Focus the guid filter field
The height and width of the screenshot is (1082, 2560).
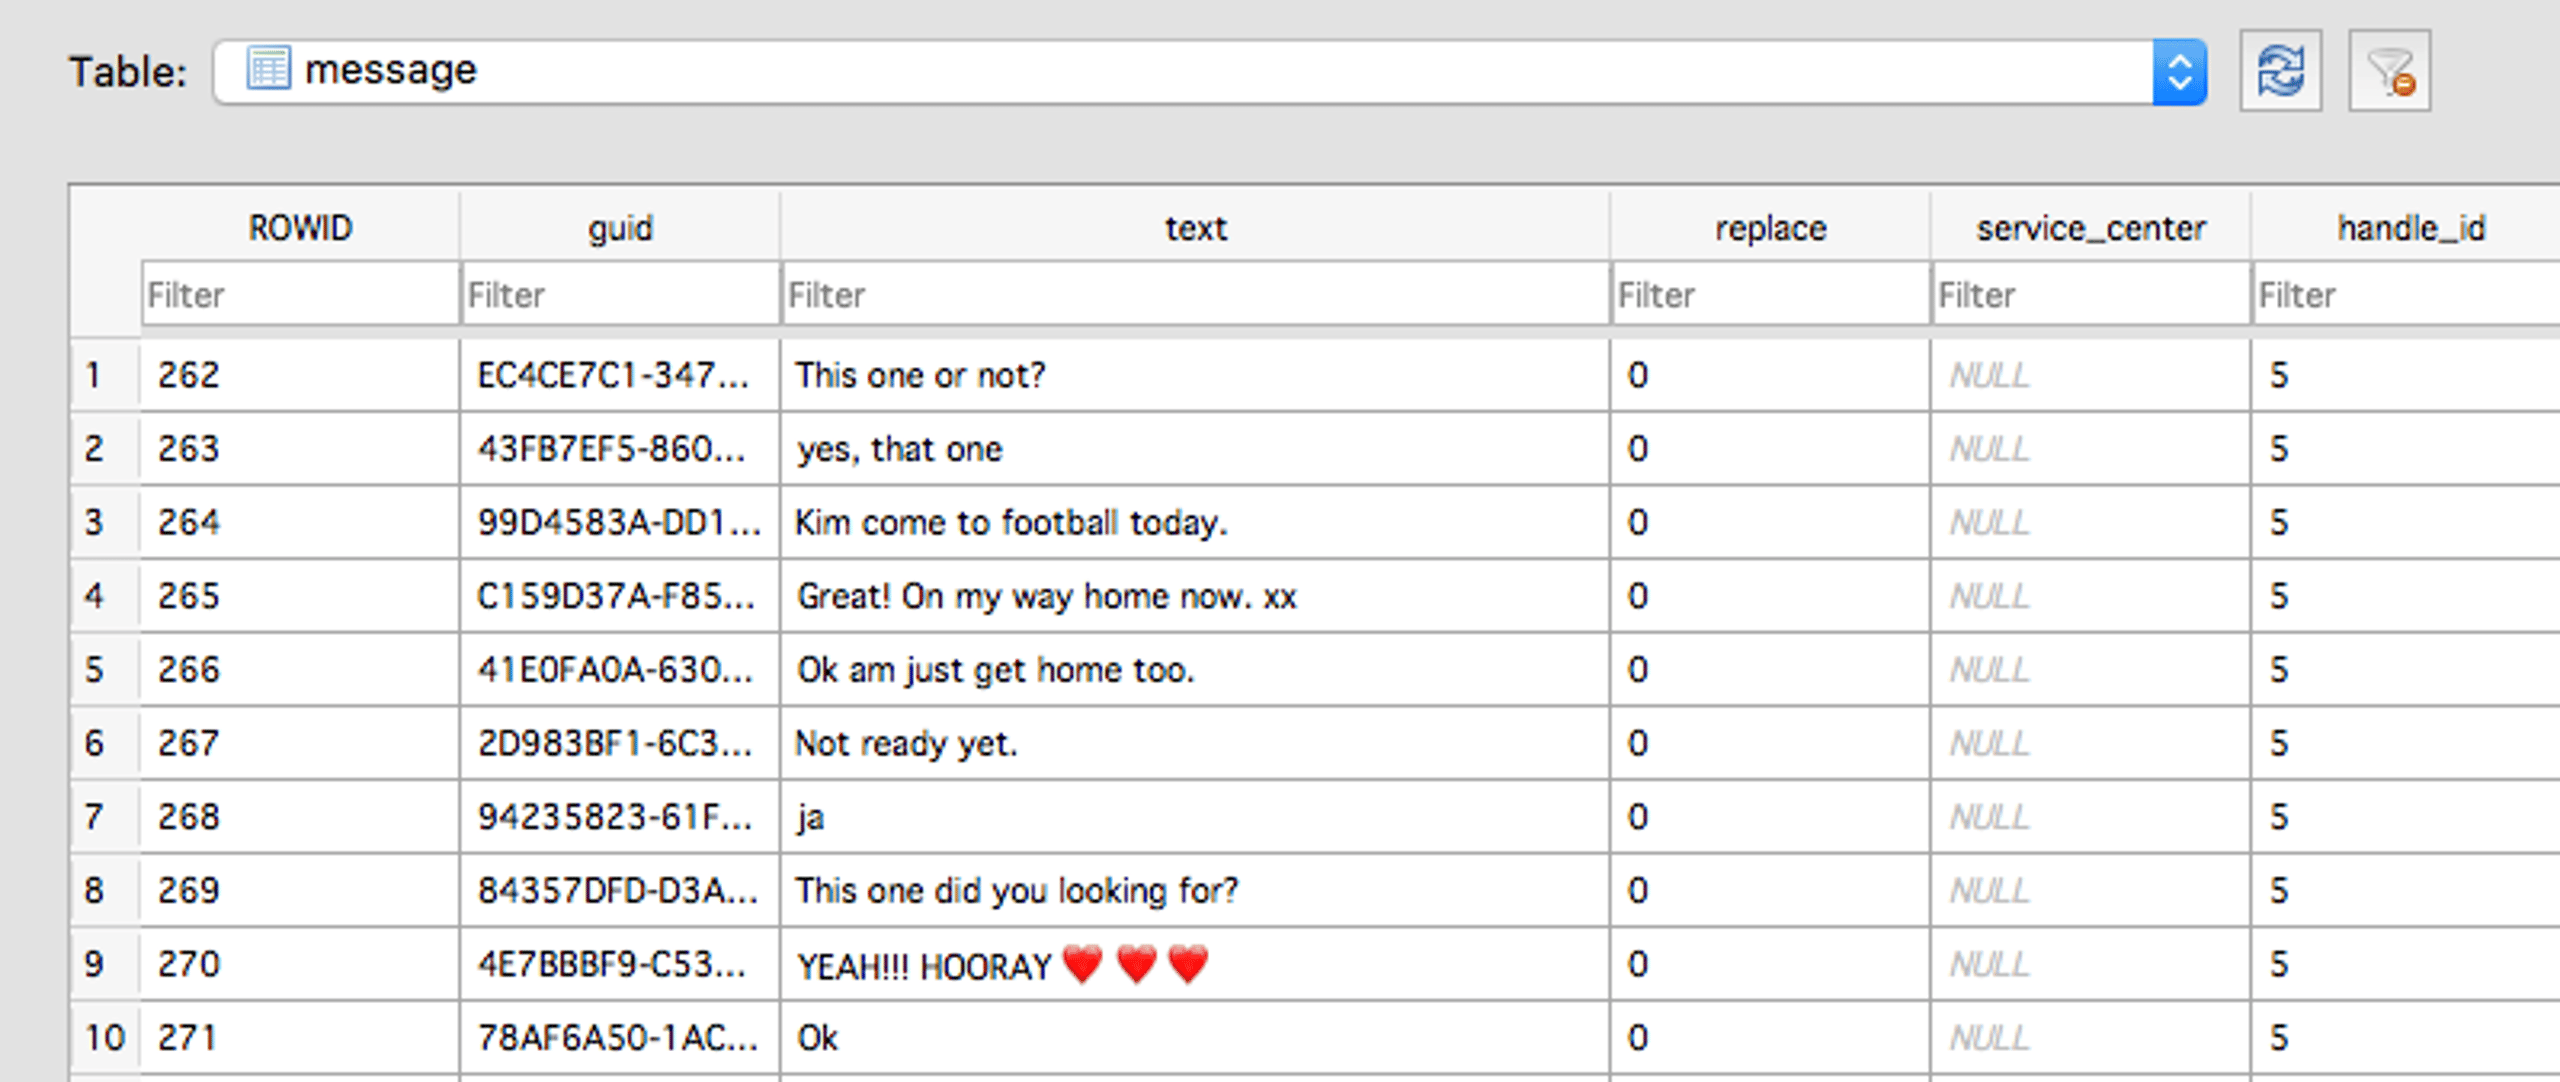620,294
